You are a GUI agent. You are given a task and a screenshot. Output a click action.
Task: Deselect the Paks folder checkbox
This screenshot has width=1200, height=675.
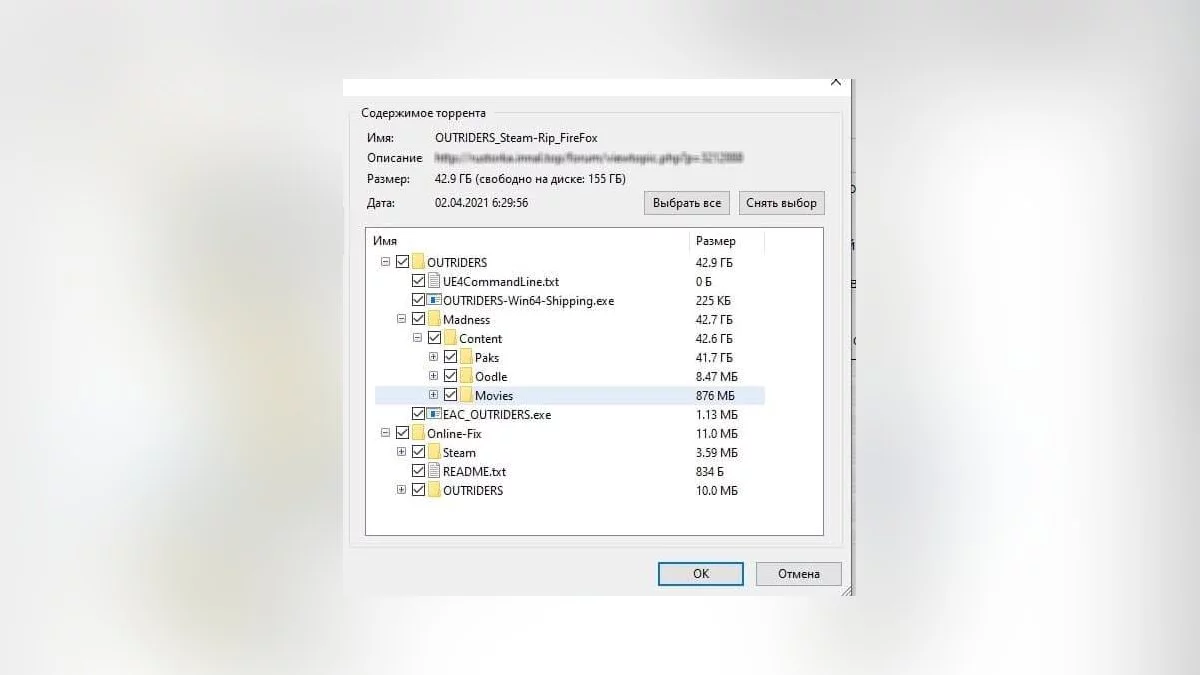click(450, 357)
